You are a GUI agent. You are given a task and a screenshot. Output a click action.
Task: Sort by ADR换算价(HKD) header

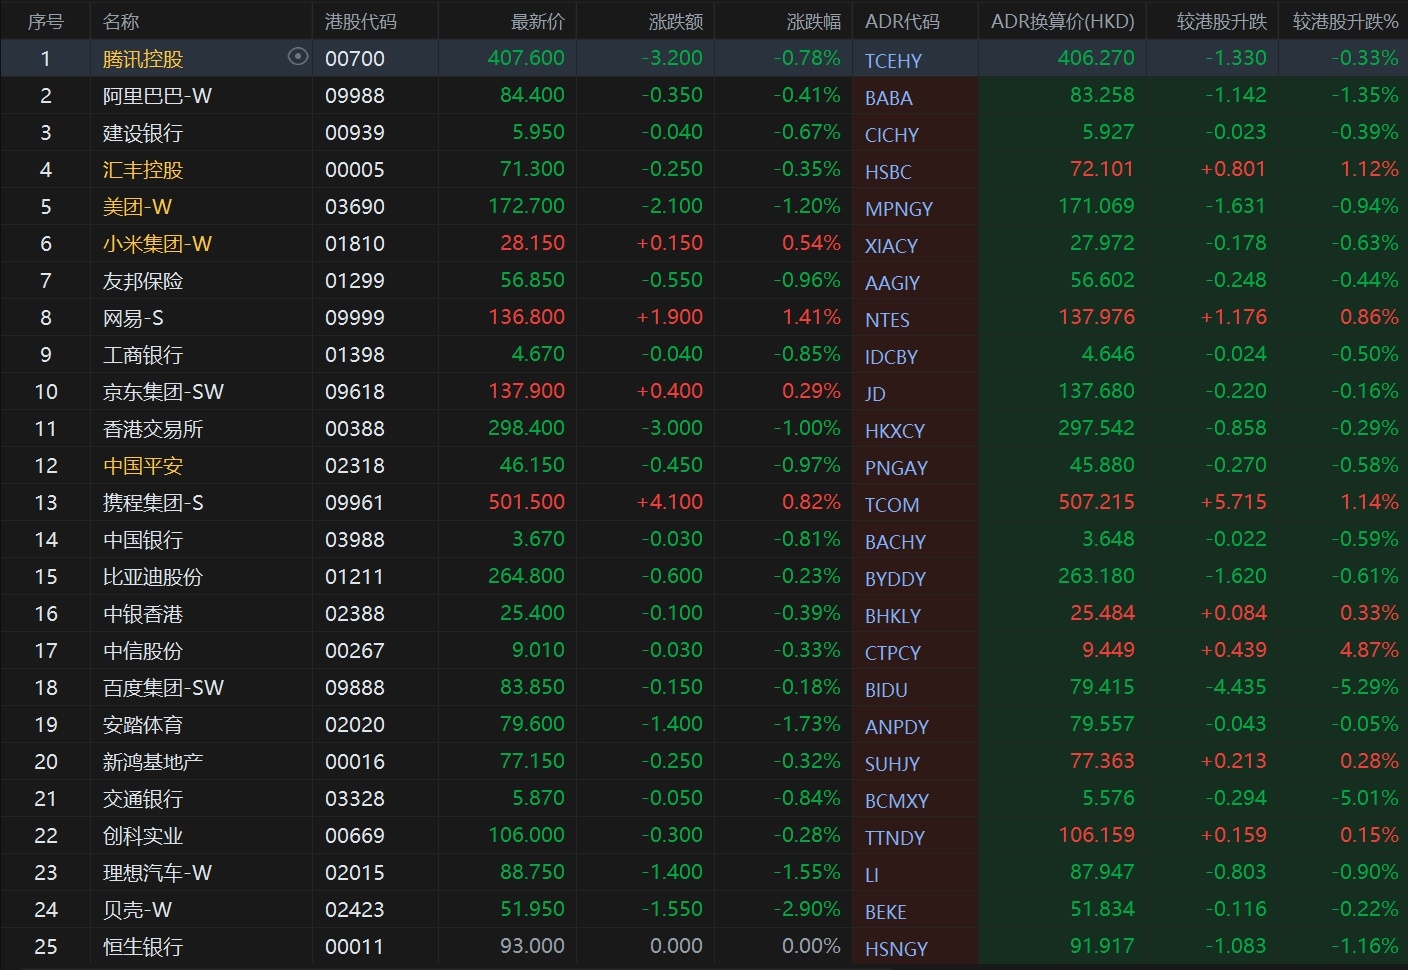[1062, 21]
